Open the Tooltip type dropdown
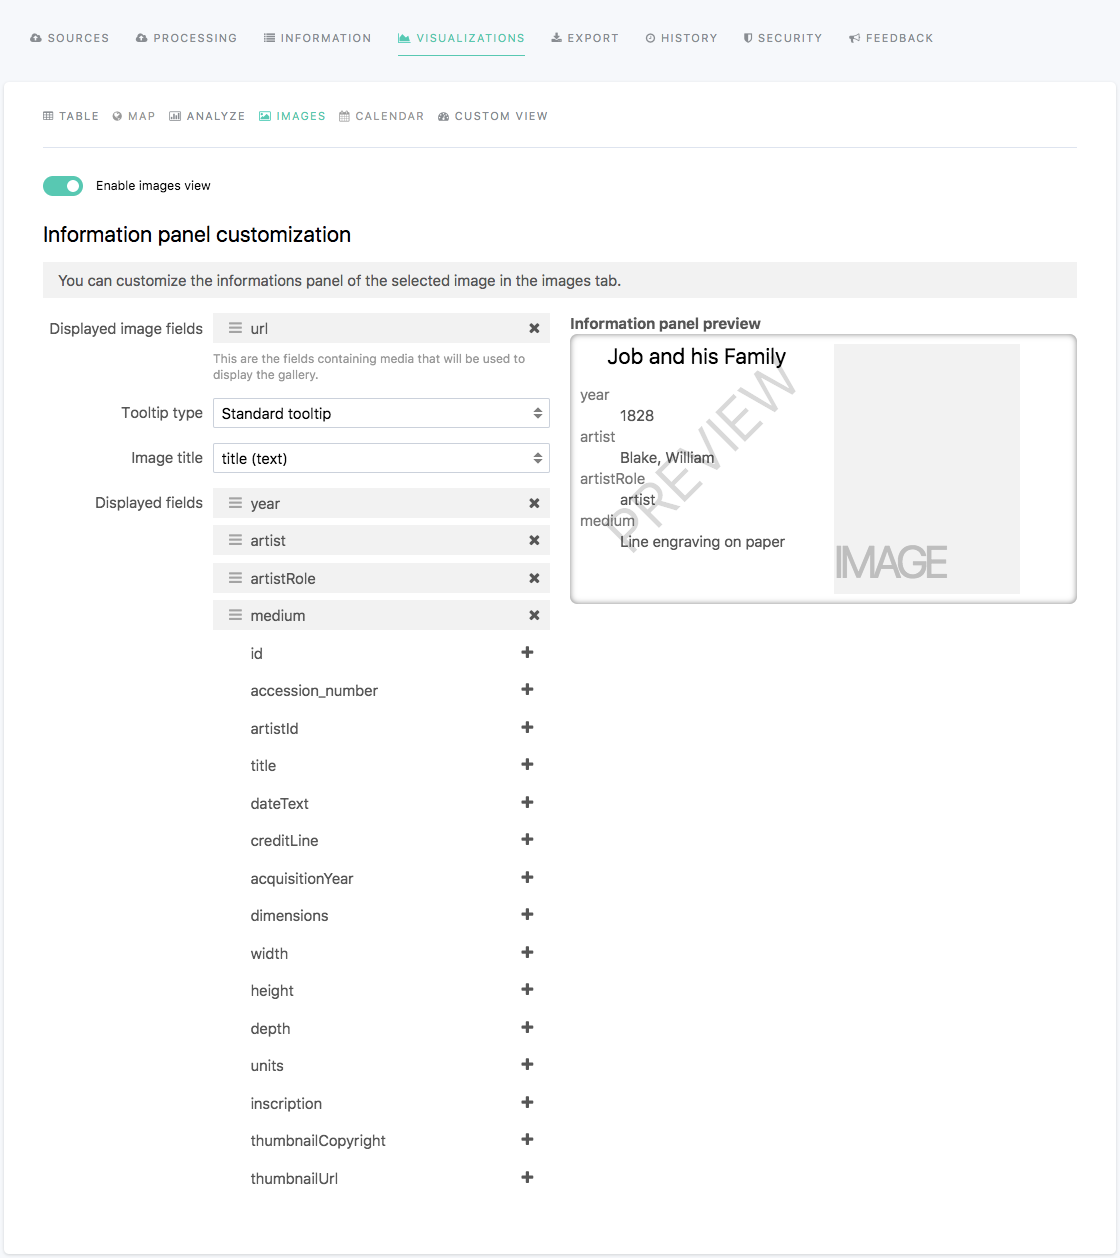 381,414
